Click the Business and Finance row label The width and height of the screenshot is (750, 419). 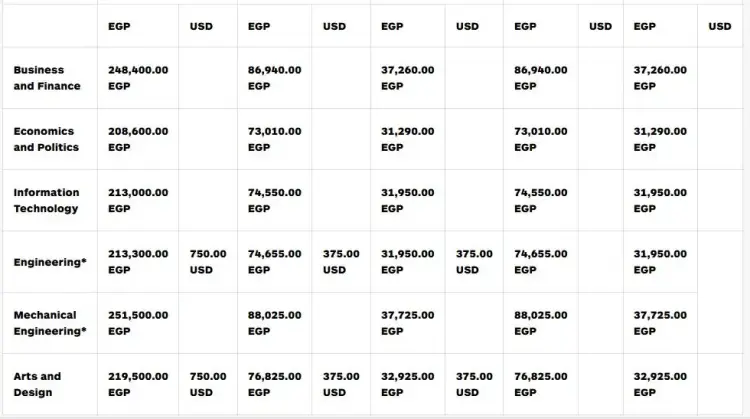[x=47, y=78]
